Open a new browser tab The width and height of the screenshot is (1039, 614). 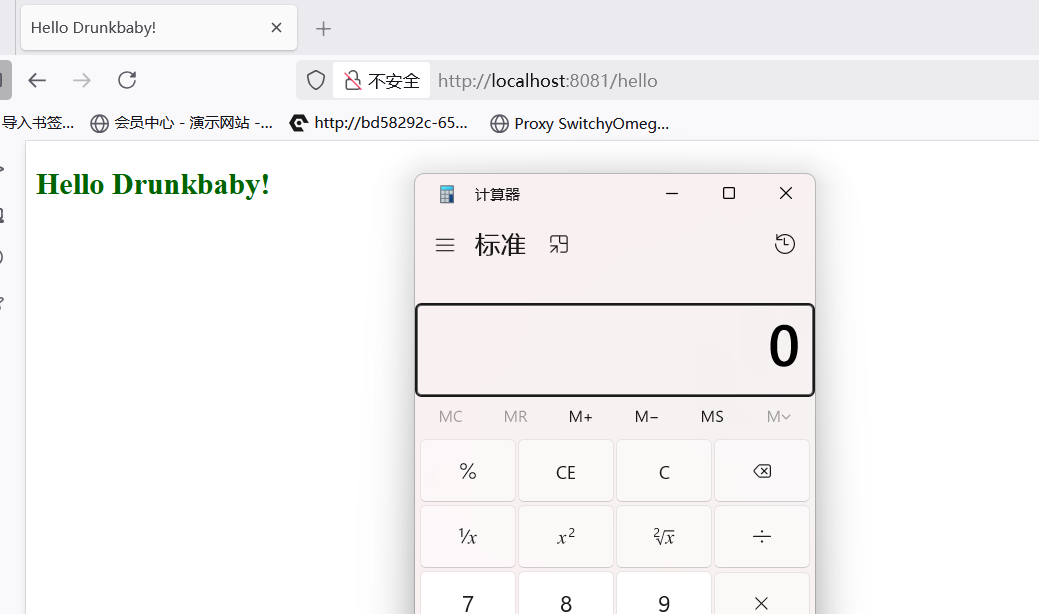(323, 29)
